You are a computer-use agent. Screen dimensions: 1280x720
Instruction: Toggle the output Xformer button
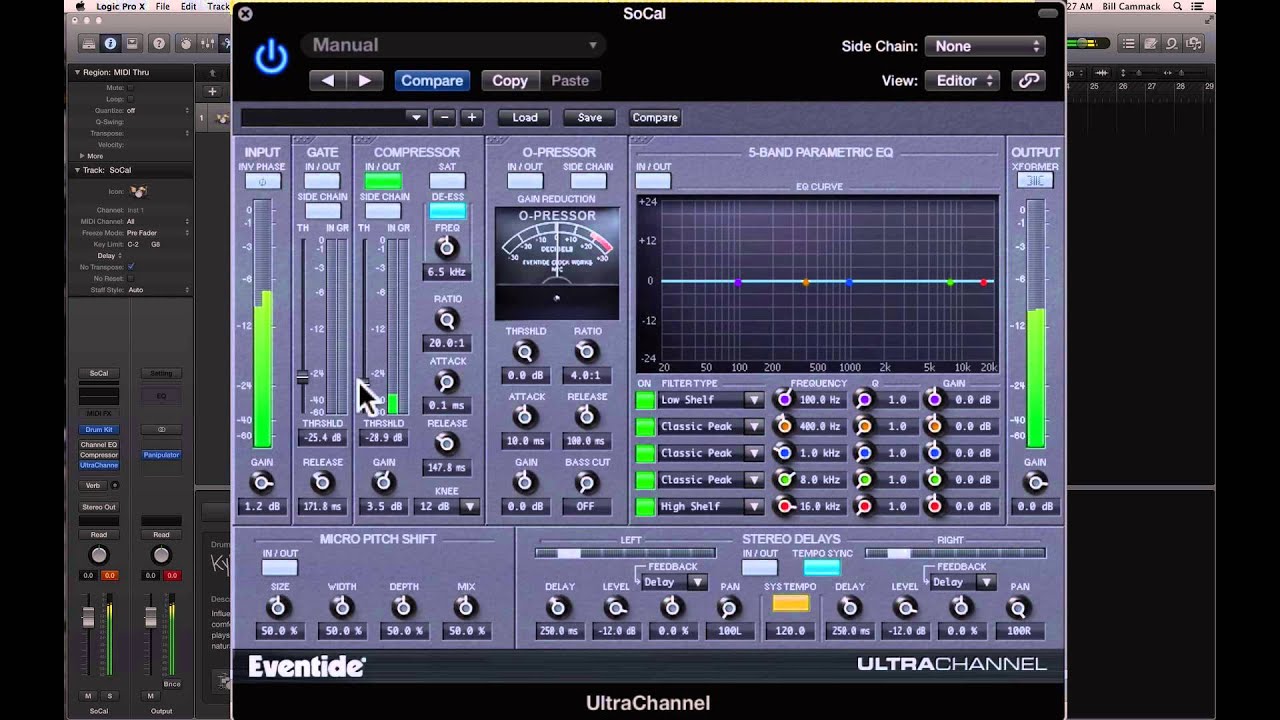pyautogui.click(x=1035, y=180)
